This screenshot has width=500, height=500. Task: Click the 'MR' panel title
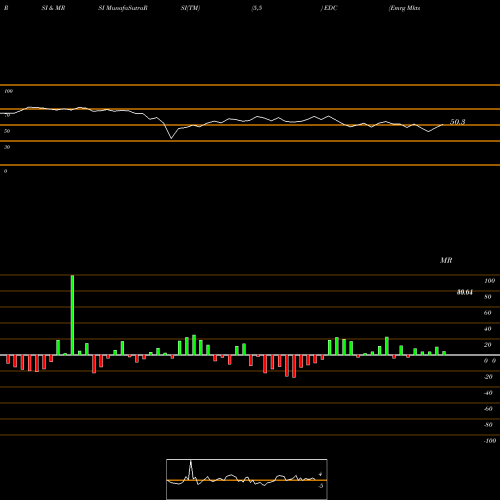[x=446, y=260]
